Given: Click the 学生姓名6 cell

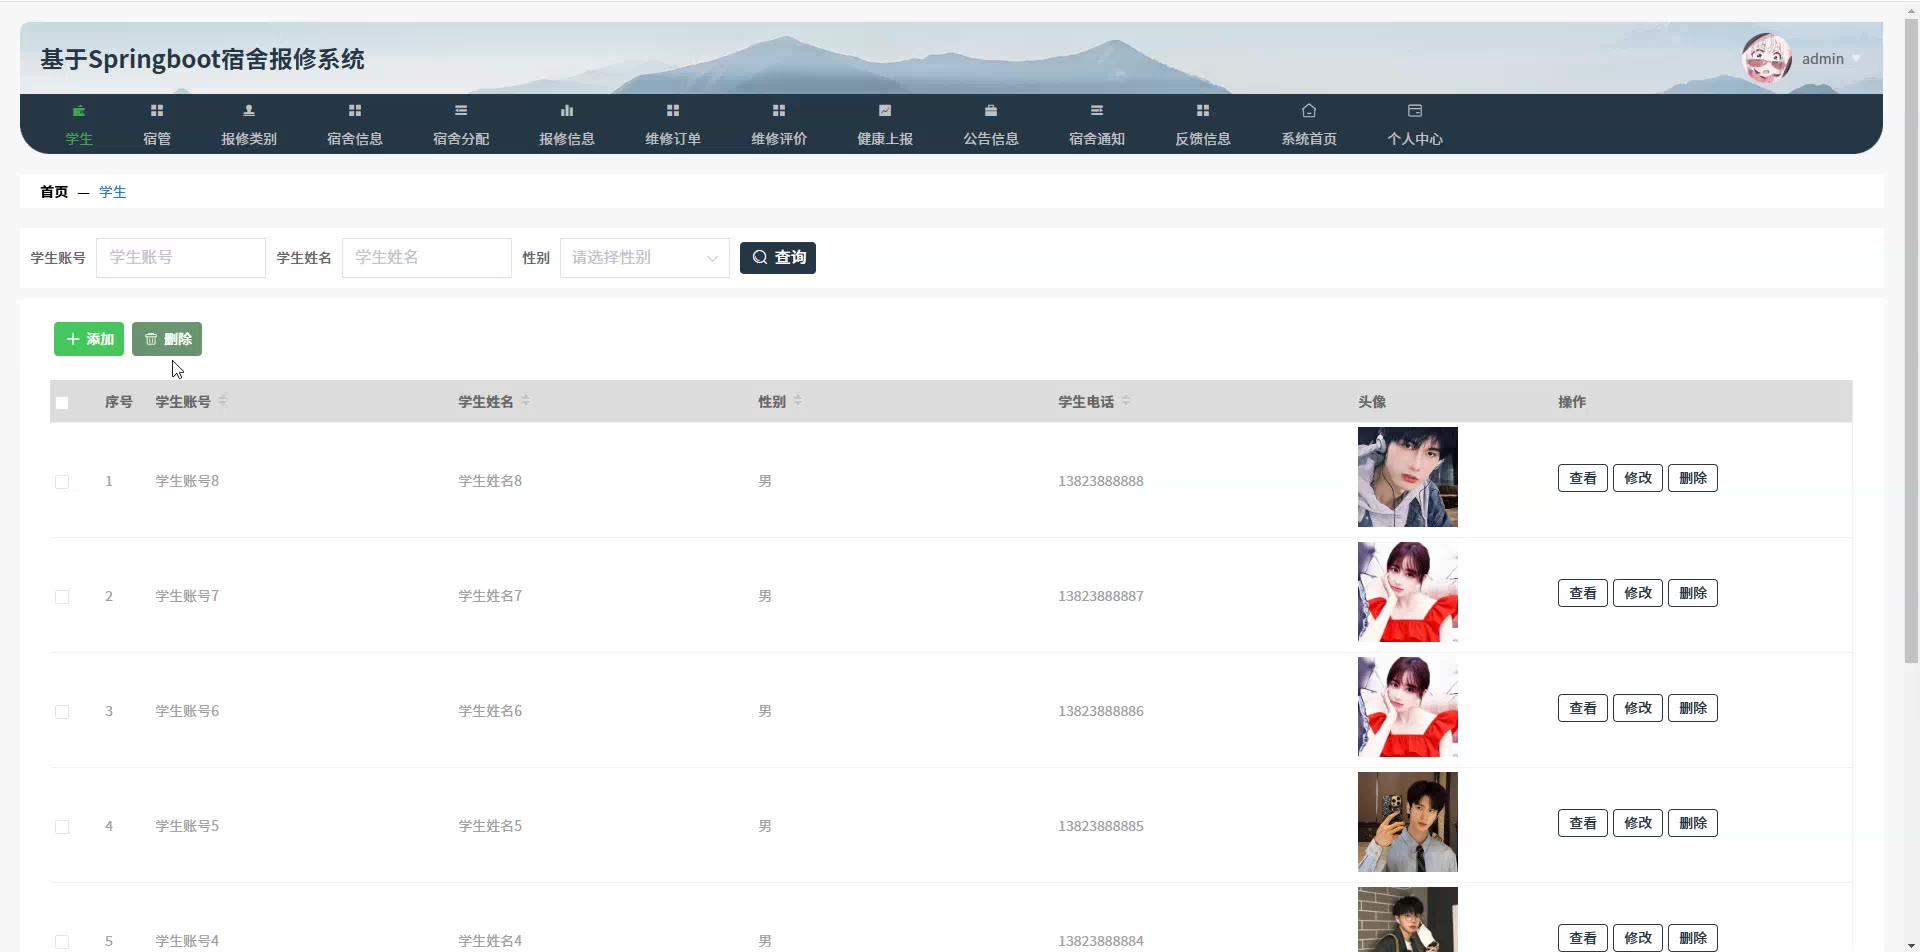Looking at the screenshot, I should (490, 711).
